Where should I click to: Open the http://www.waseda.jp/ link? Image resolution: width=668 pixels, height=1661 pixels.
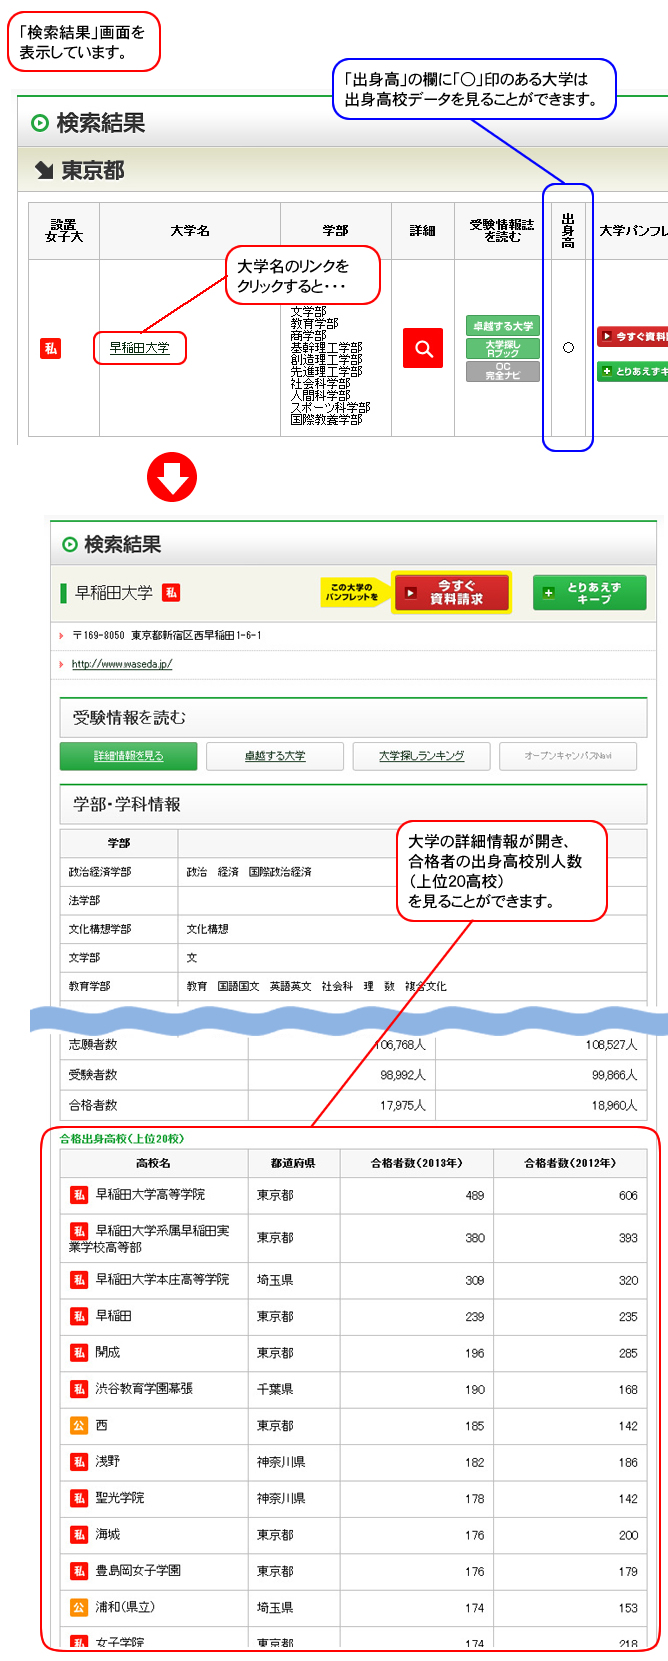click(x=122, y=664)
